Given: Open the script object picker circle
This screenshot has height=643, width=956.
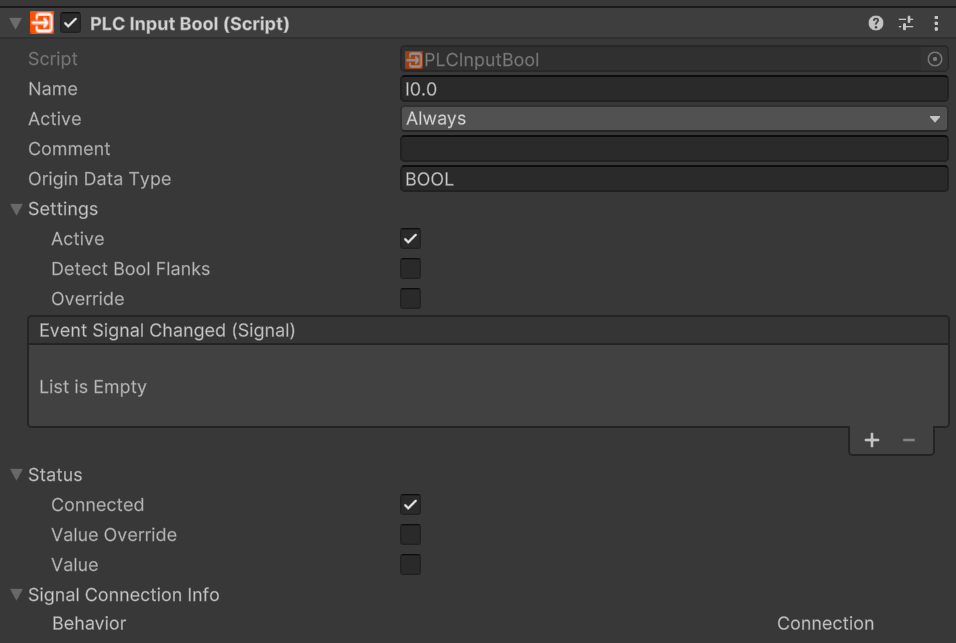Looking at the screenshot, I should click(x=935, y=59).
